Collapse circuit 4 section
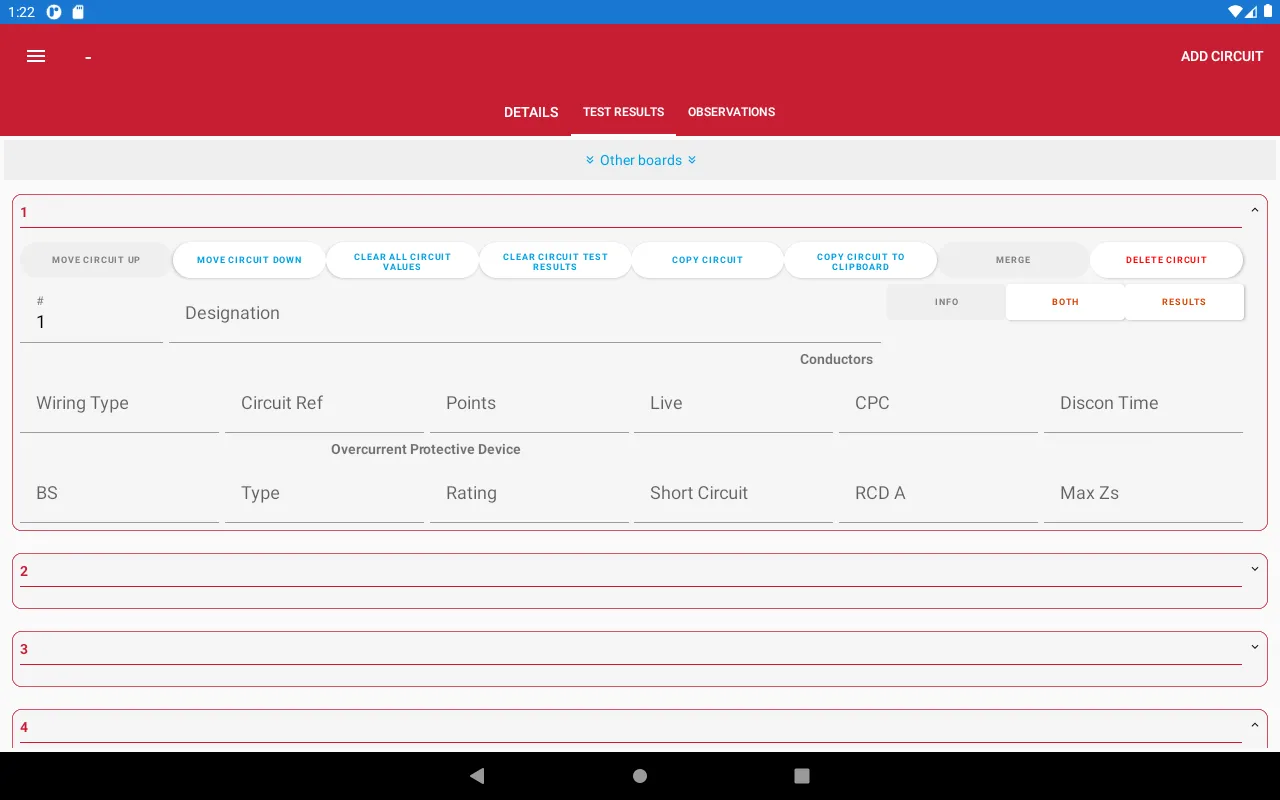Screen dimensions: 1280x800 tap(1255, 724)
